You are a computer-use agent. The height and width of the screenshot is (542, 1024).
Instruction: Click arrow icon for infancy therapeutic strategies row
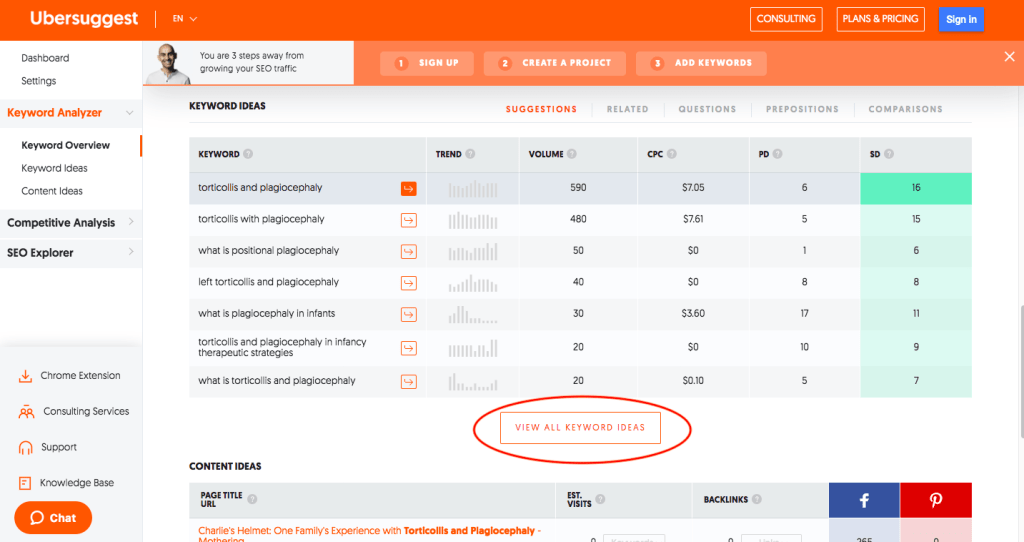point(409,348)
